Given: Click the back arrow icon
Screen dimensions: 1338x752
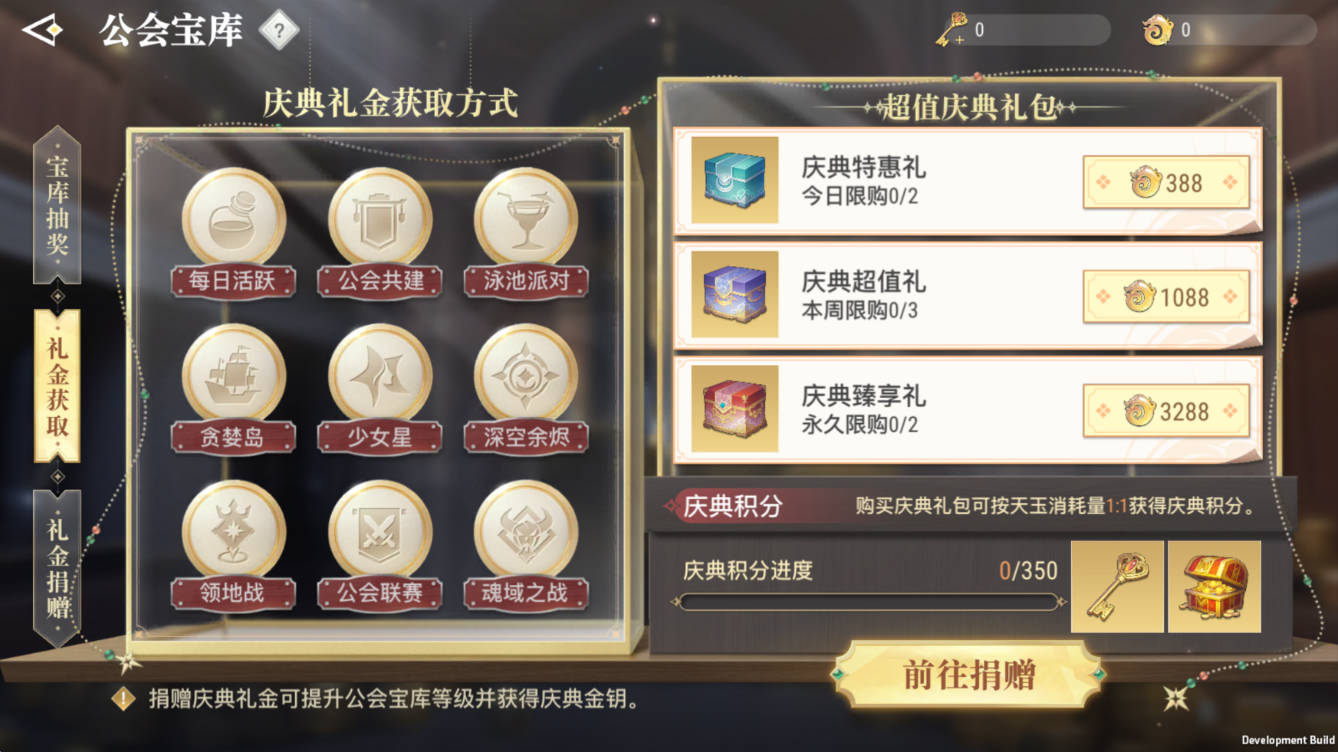Looking at the screenshot, I should tap(42, 31).
